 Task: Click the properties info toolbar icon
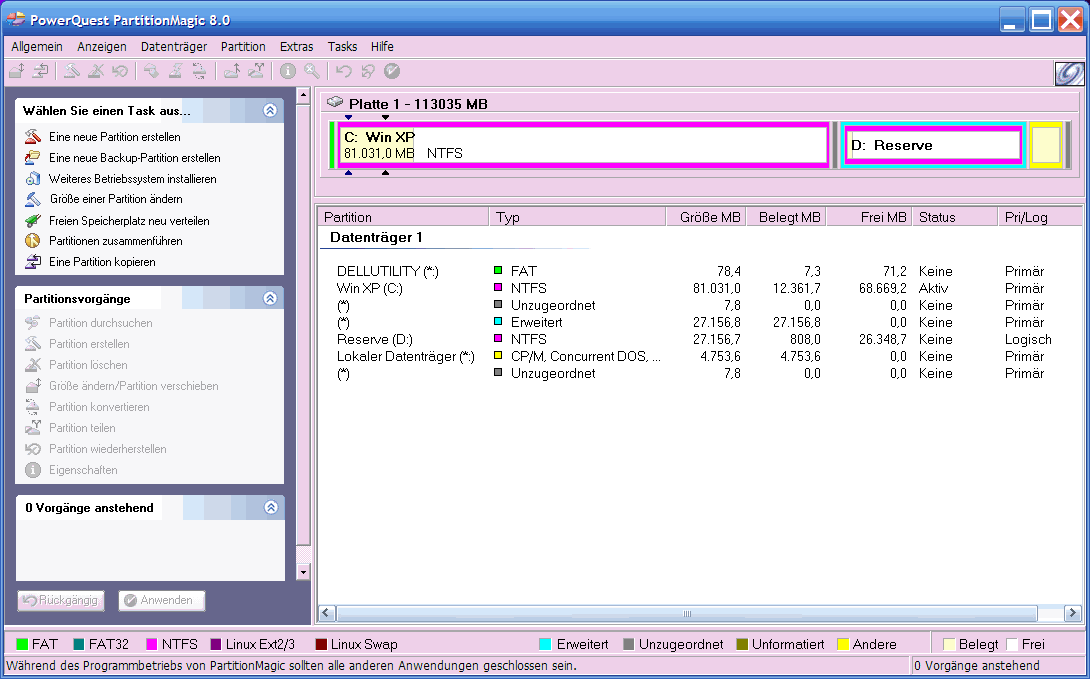click(x=288, y=71)
